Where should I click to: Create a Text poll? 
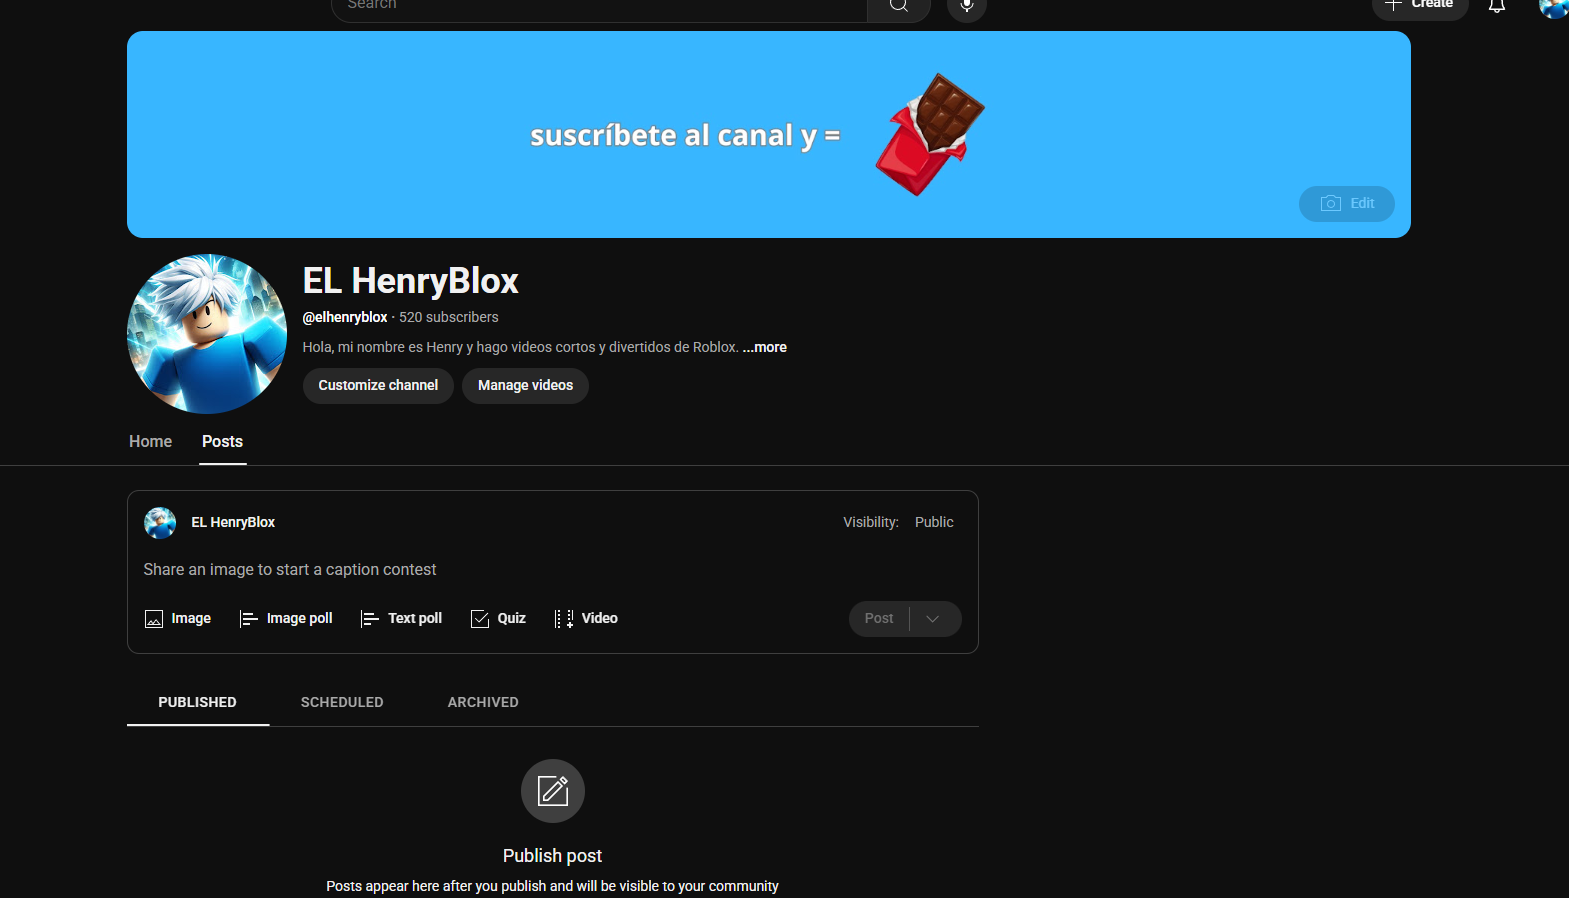[401, 619]
